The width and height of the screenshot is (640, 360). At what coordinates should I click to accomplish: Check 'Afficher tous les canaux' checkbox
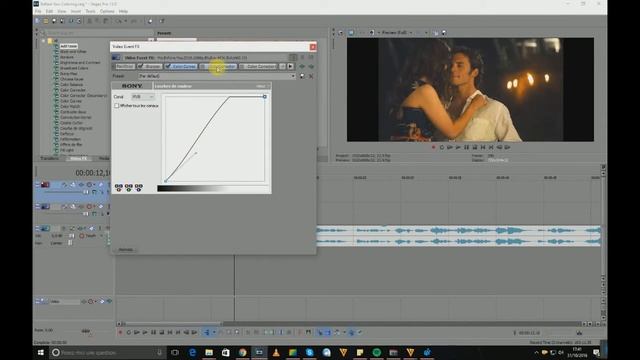[x=117, y=106]
